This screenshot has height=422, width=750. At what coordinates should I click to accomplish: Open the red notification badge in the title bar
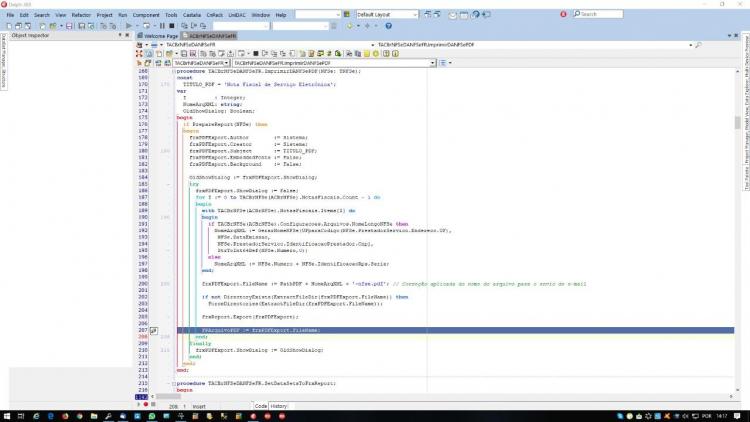pyautogui.click(x=563, y=14)
